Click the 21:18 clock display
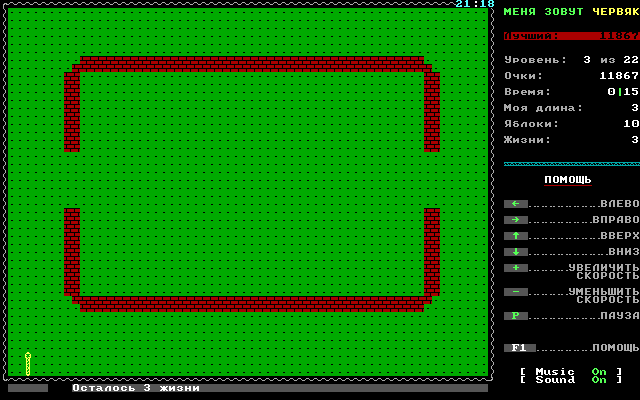This screenshot has width=640, height=400. coord(475,4)
